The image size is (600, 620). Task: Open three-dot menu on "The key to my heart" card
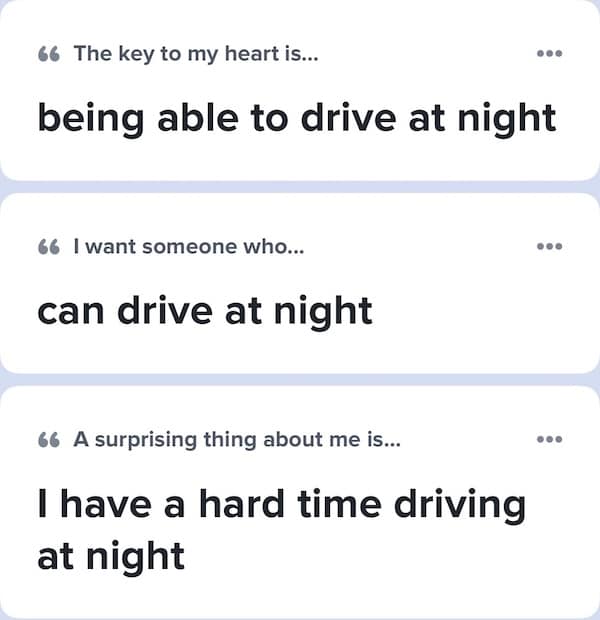click(x=549, y=54)
